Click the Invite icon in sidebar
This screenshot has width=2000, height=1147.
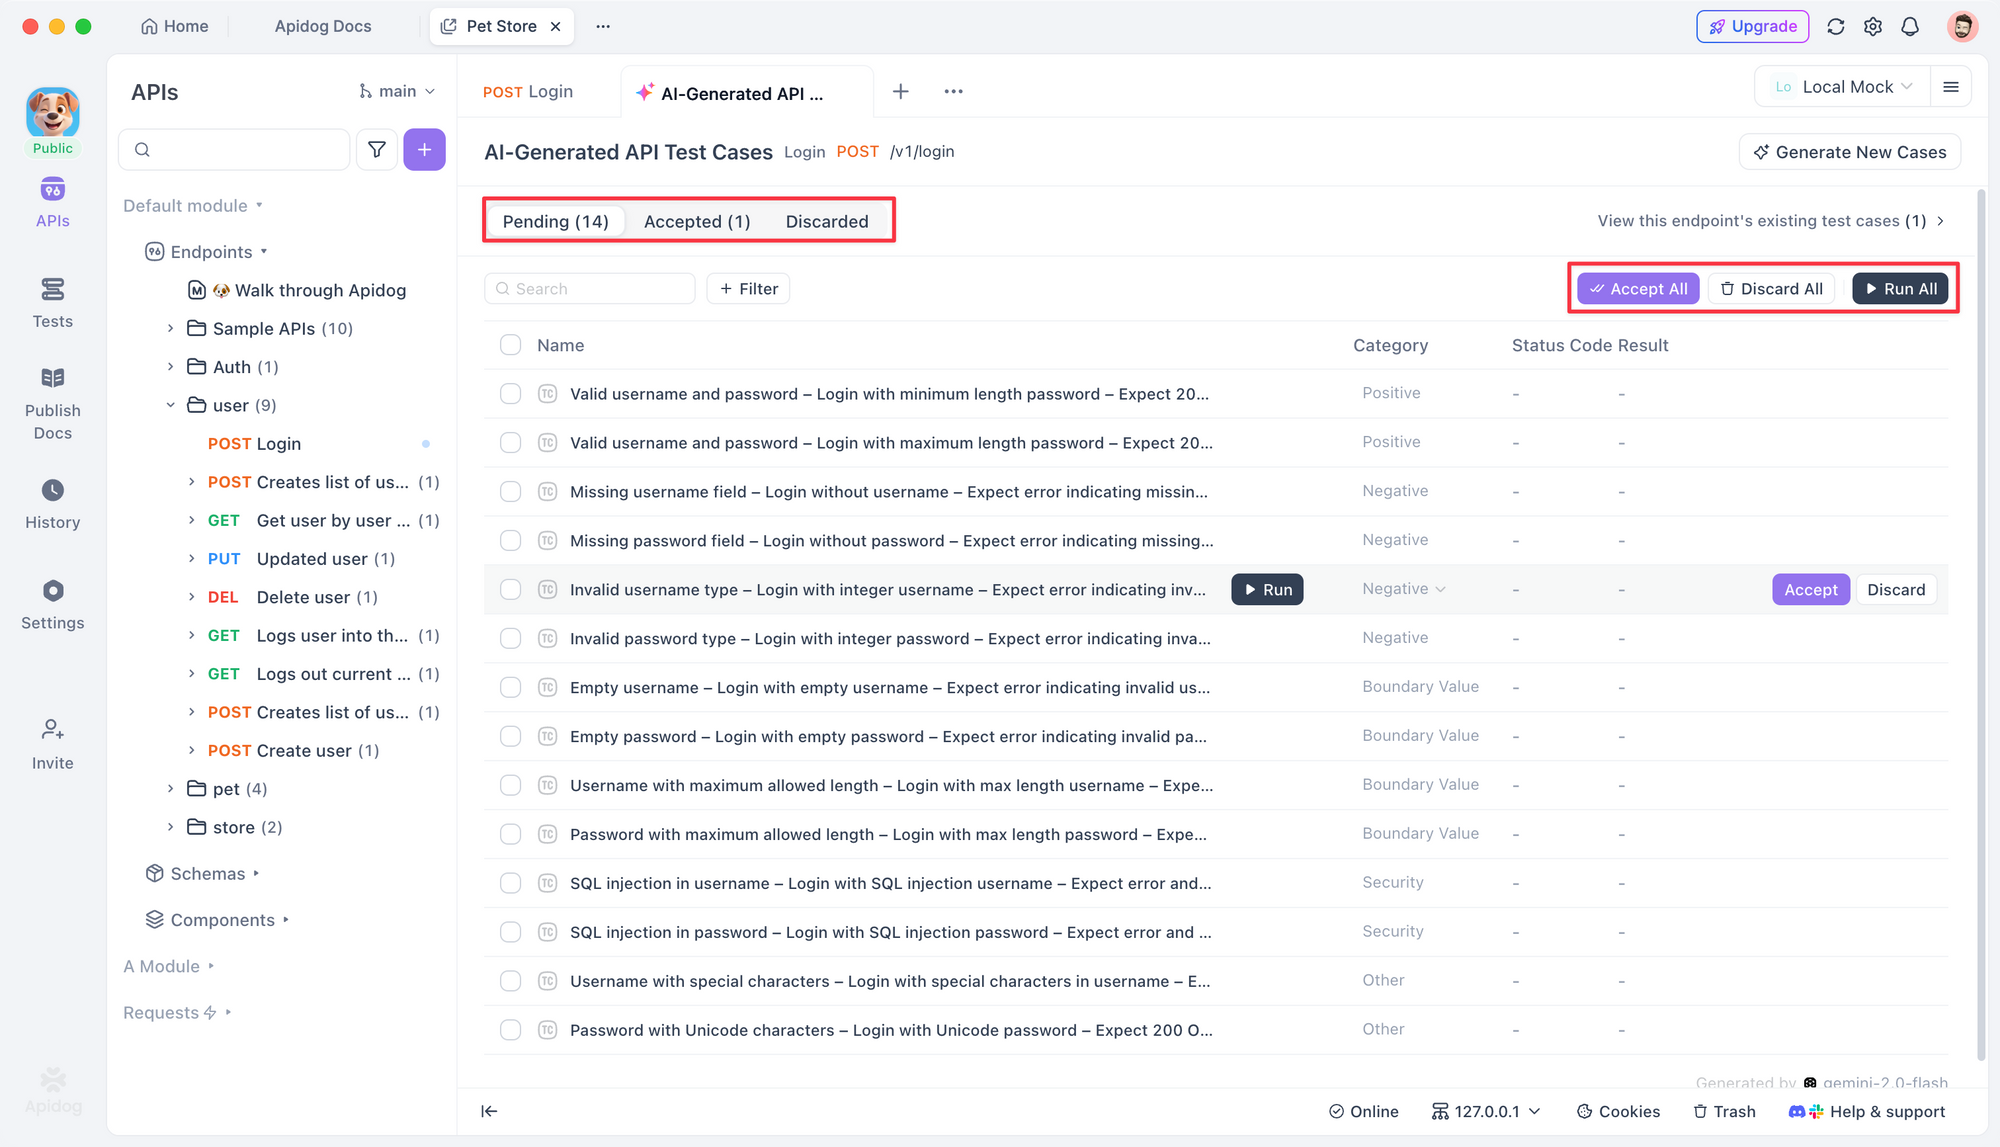[52, 742]
